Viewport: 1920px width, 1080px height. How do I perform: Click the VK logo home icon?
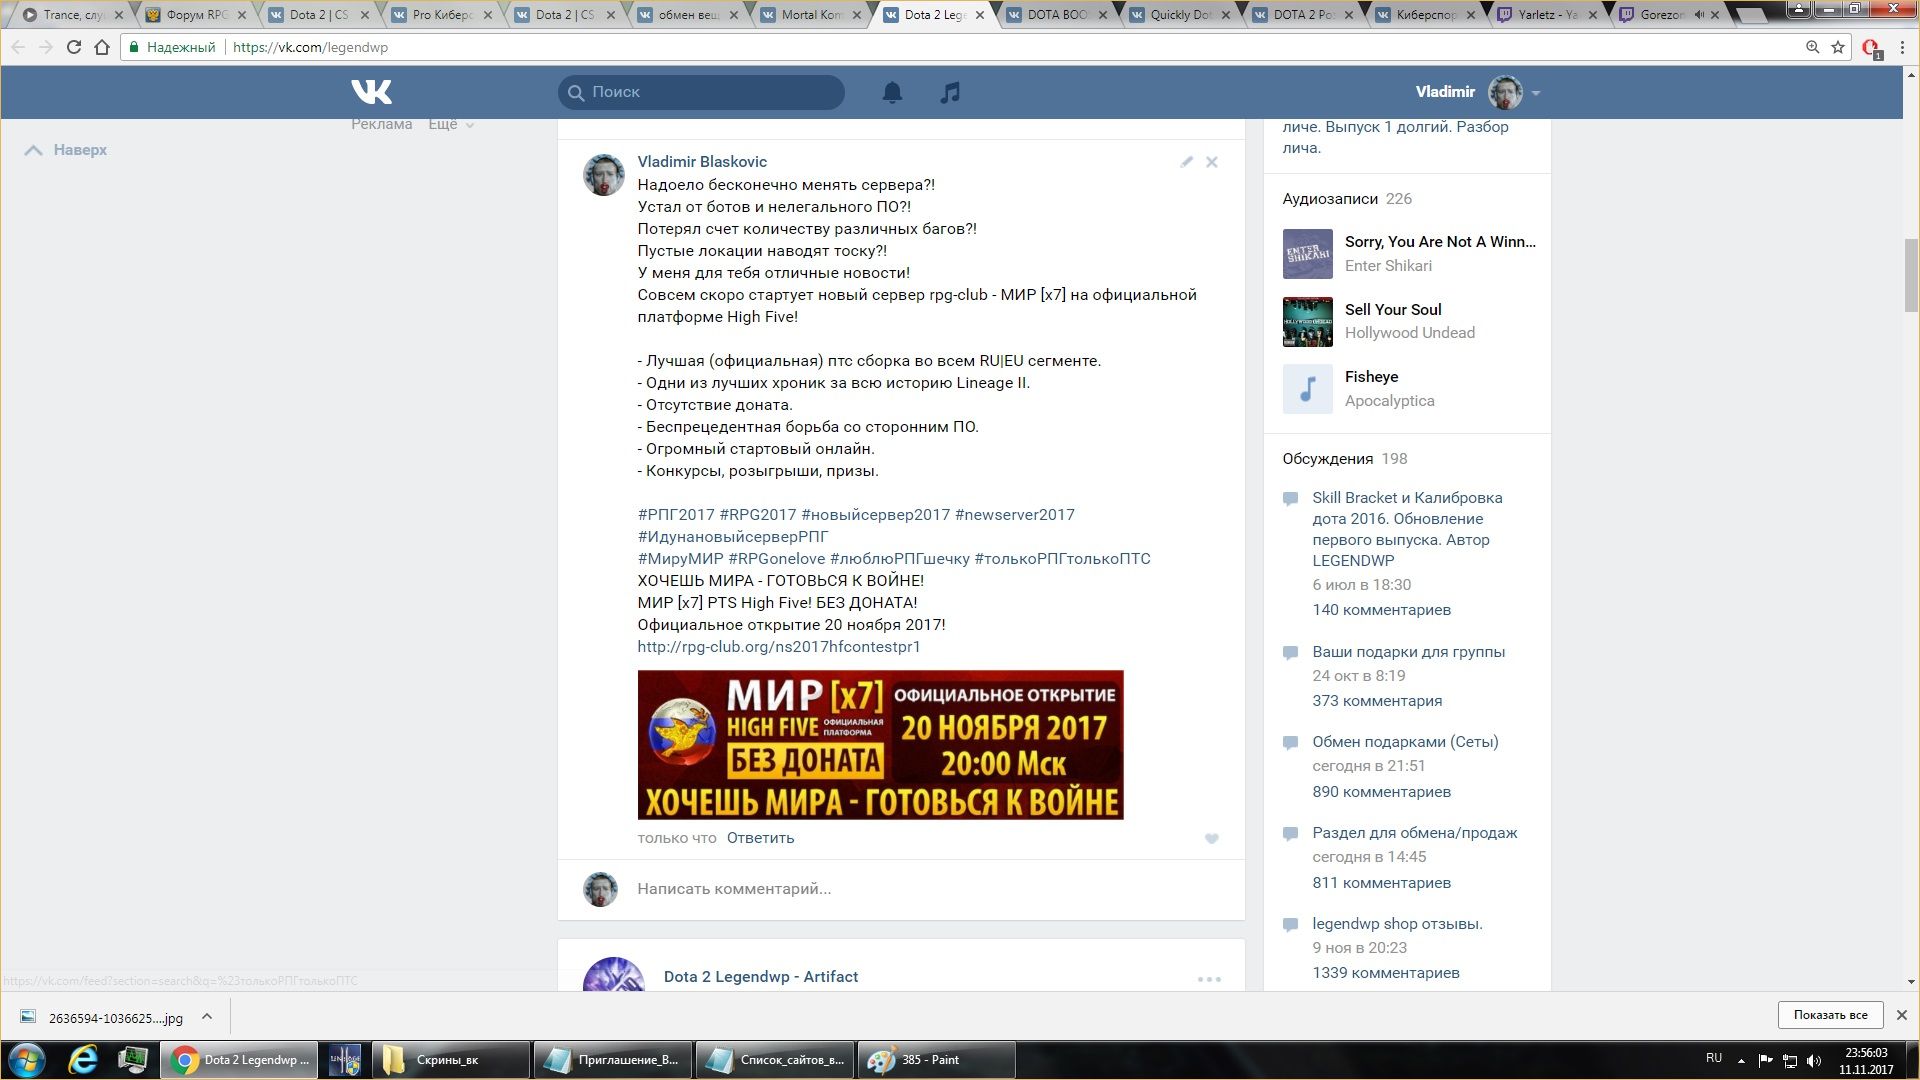(371, 92)
